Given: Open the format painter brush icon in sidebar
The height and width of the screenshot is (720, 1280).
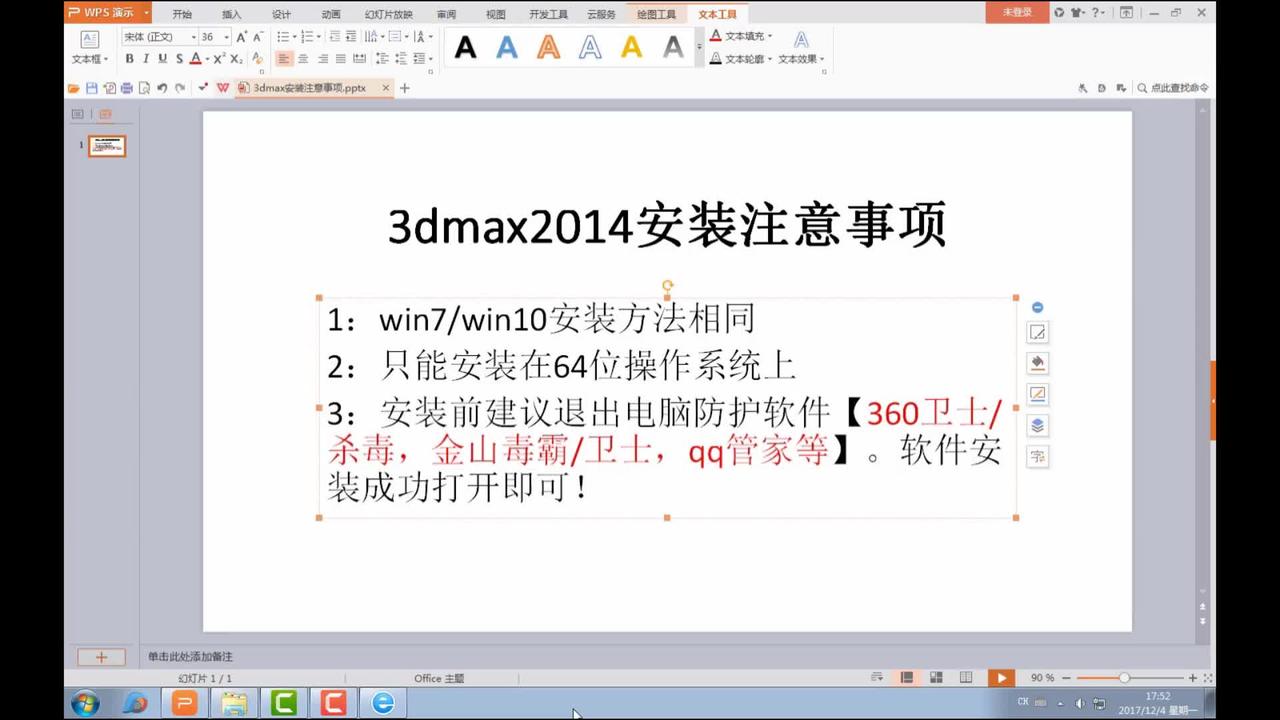Looking at the screenshot, I should coord(1037,363).
